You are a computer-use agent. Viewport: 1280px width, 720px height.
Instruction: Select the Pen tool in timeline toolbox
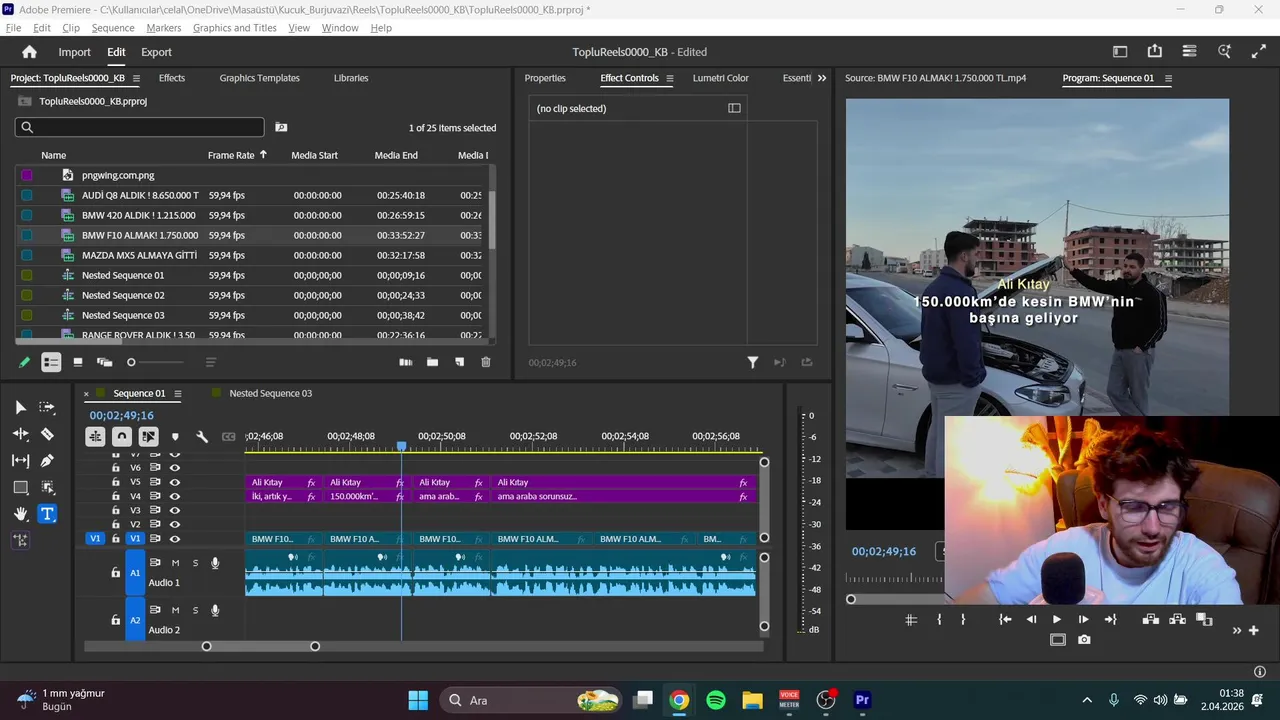click(47, 461)
